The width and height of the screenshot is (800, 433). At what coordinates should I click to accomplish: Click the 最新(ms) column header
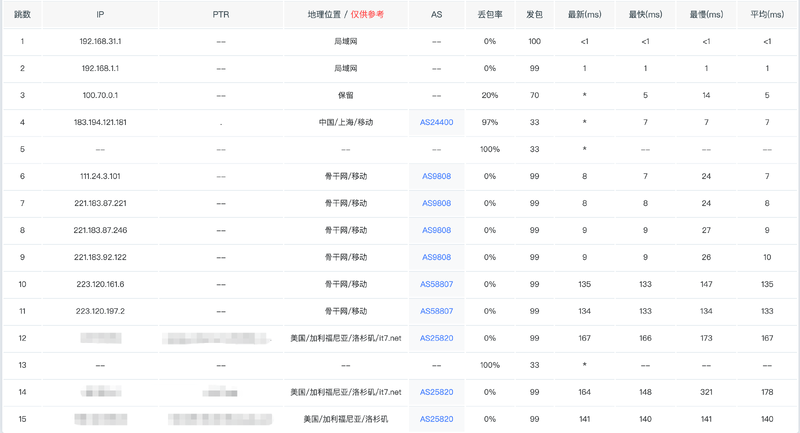(x=585, y=15)
